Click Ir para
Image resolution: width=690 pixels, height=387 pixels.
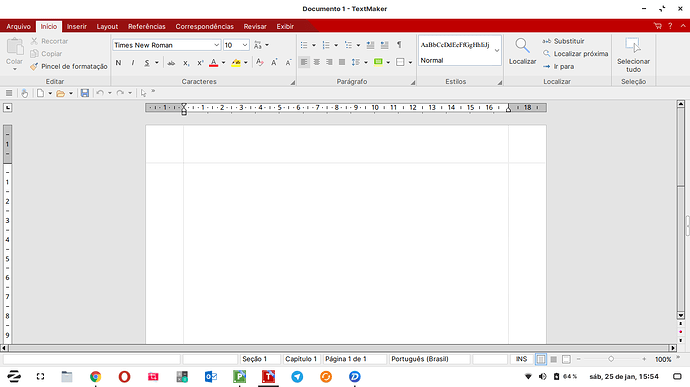click(x=558, y=66)
